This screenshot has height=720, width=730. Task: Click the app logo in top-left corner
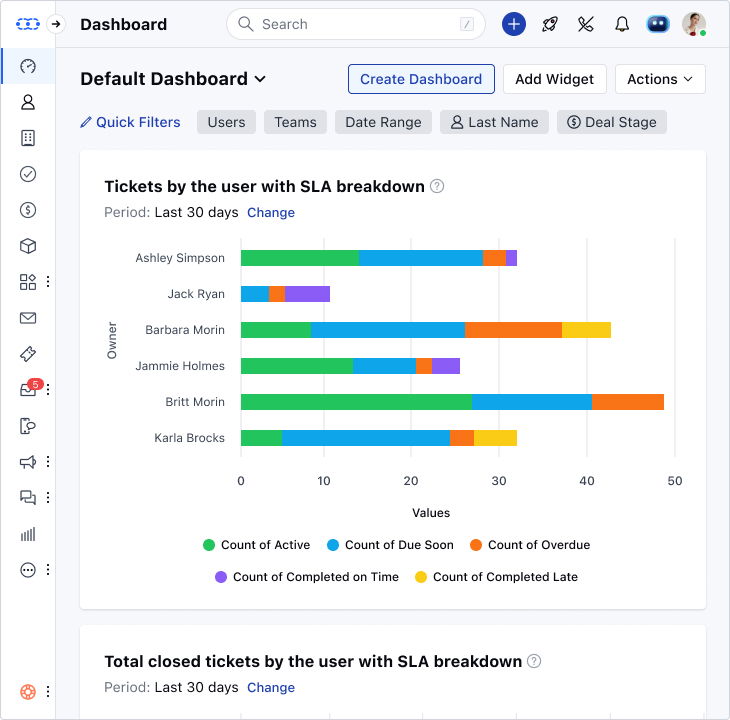coord(27,24)
